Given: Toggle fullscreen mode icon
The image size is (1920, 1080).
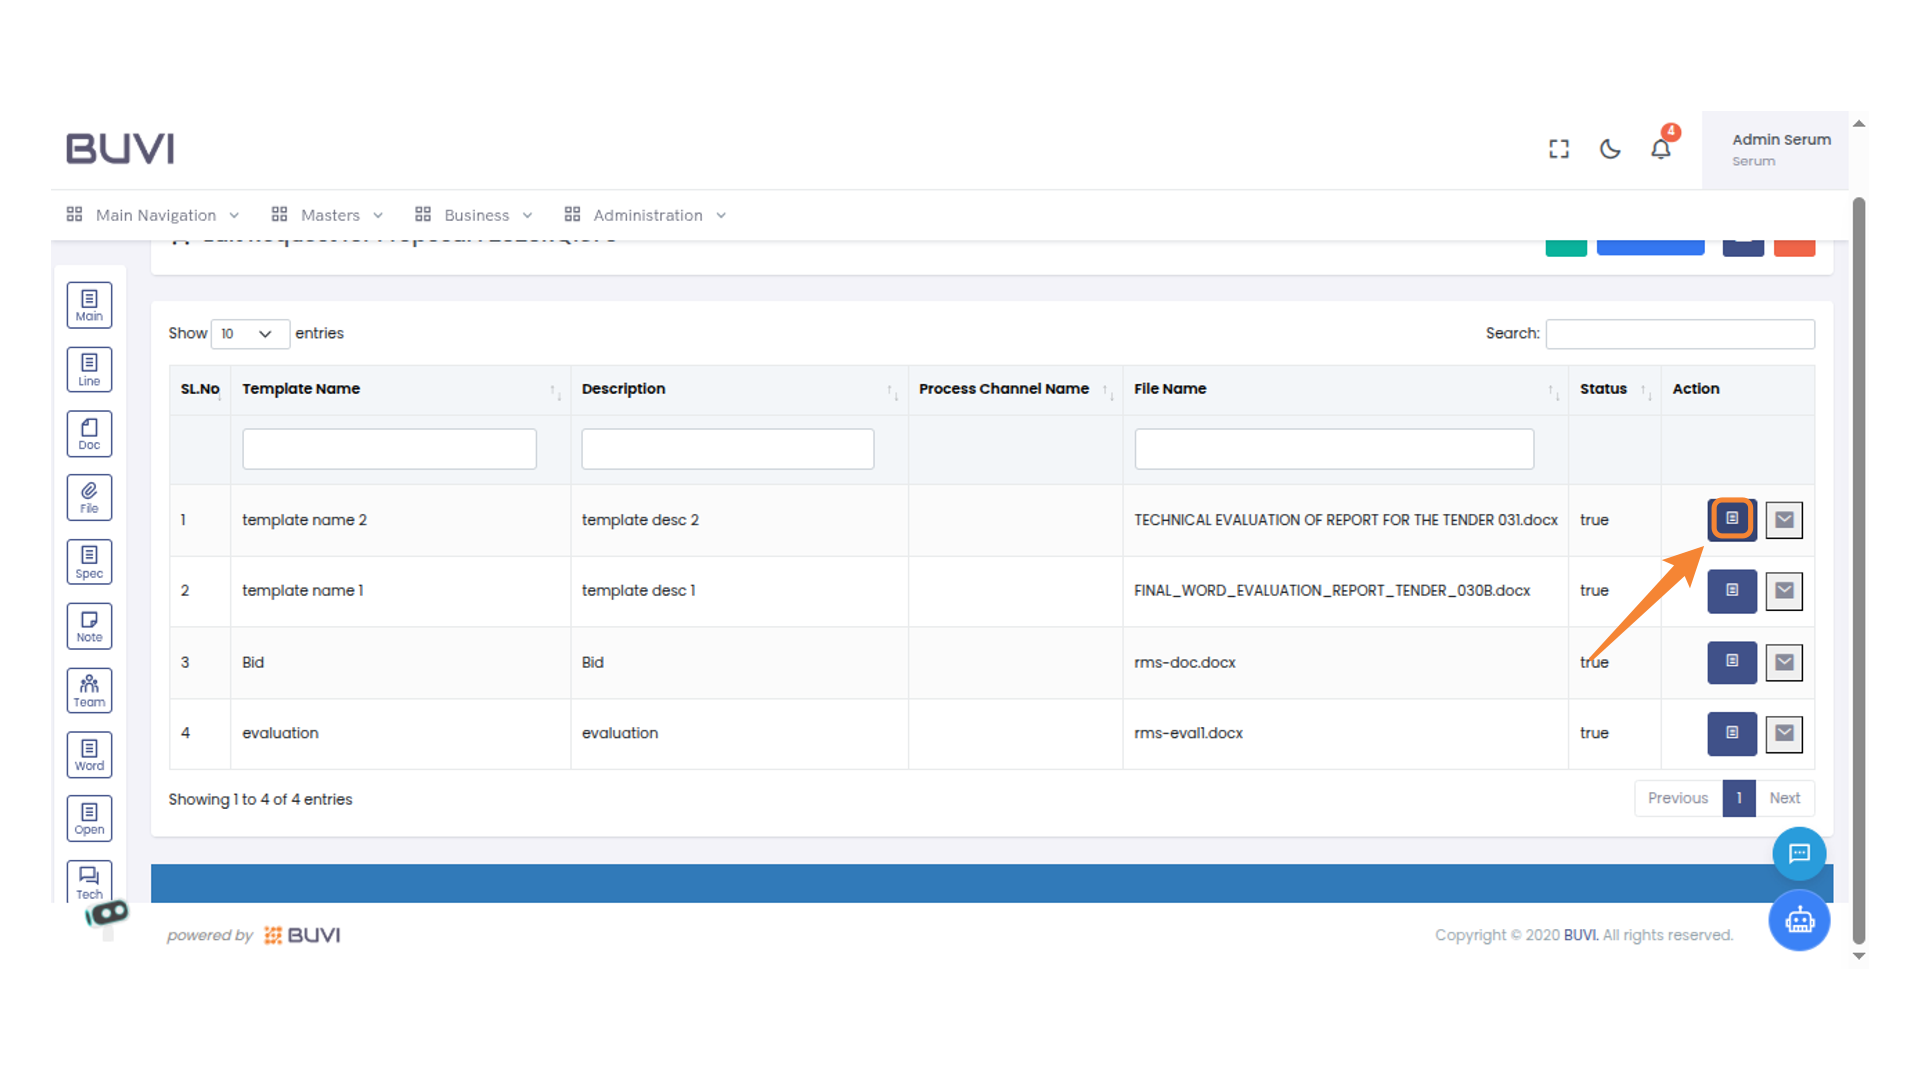Looking at the screenshot, I should point(1558,149).
